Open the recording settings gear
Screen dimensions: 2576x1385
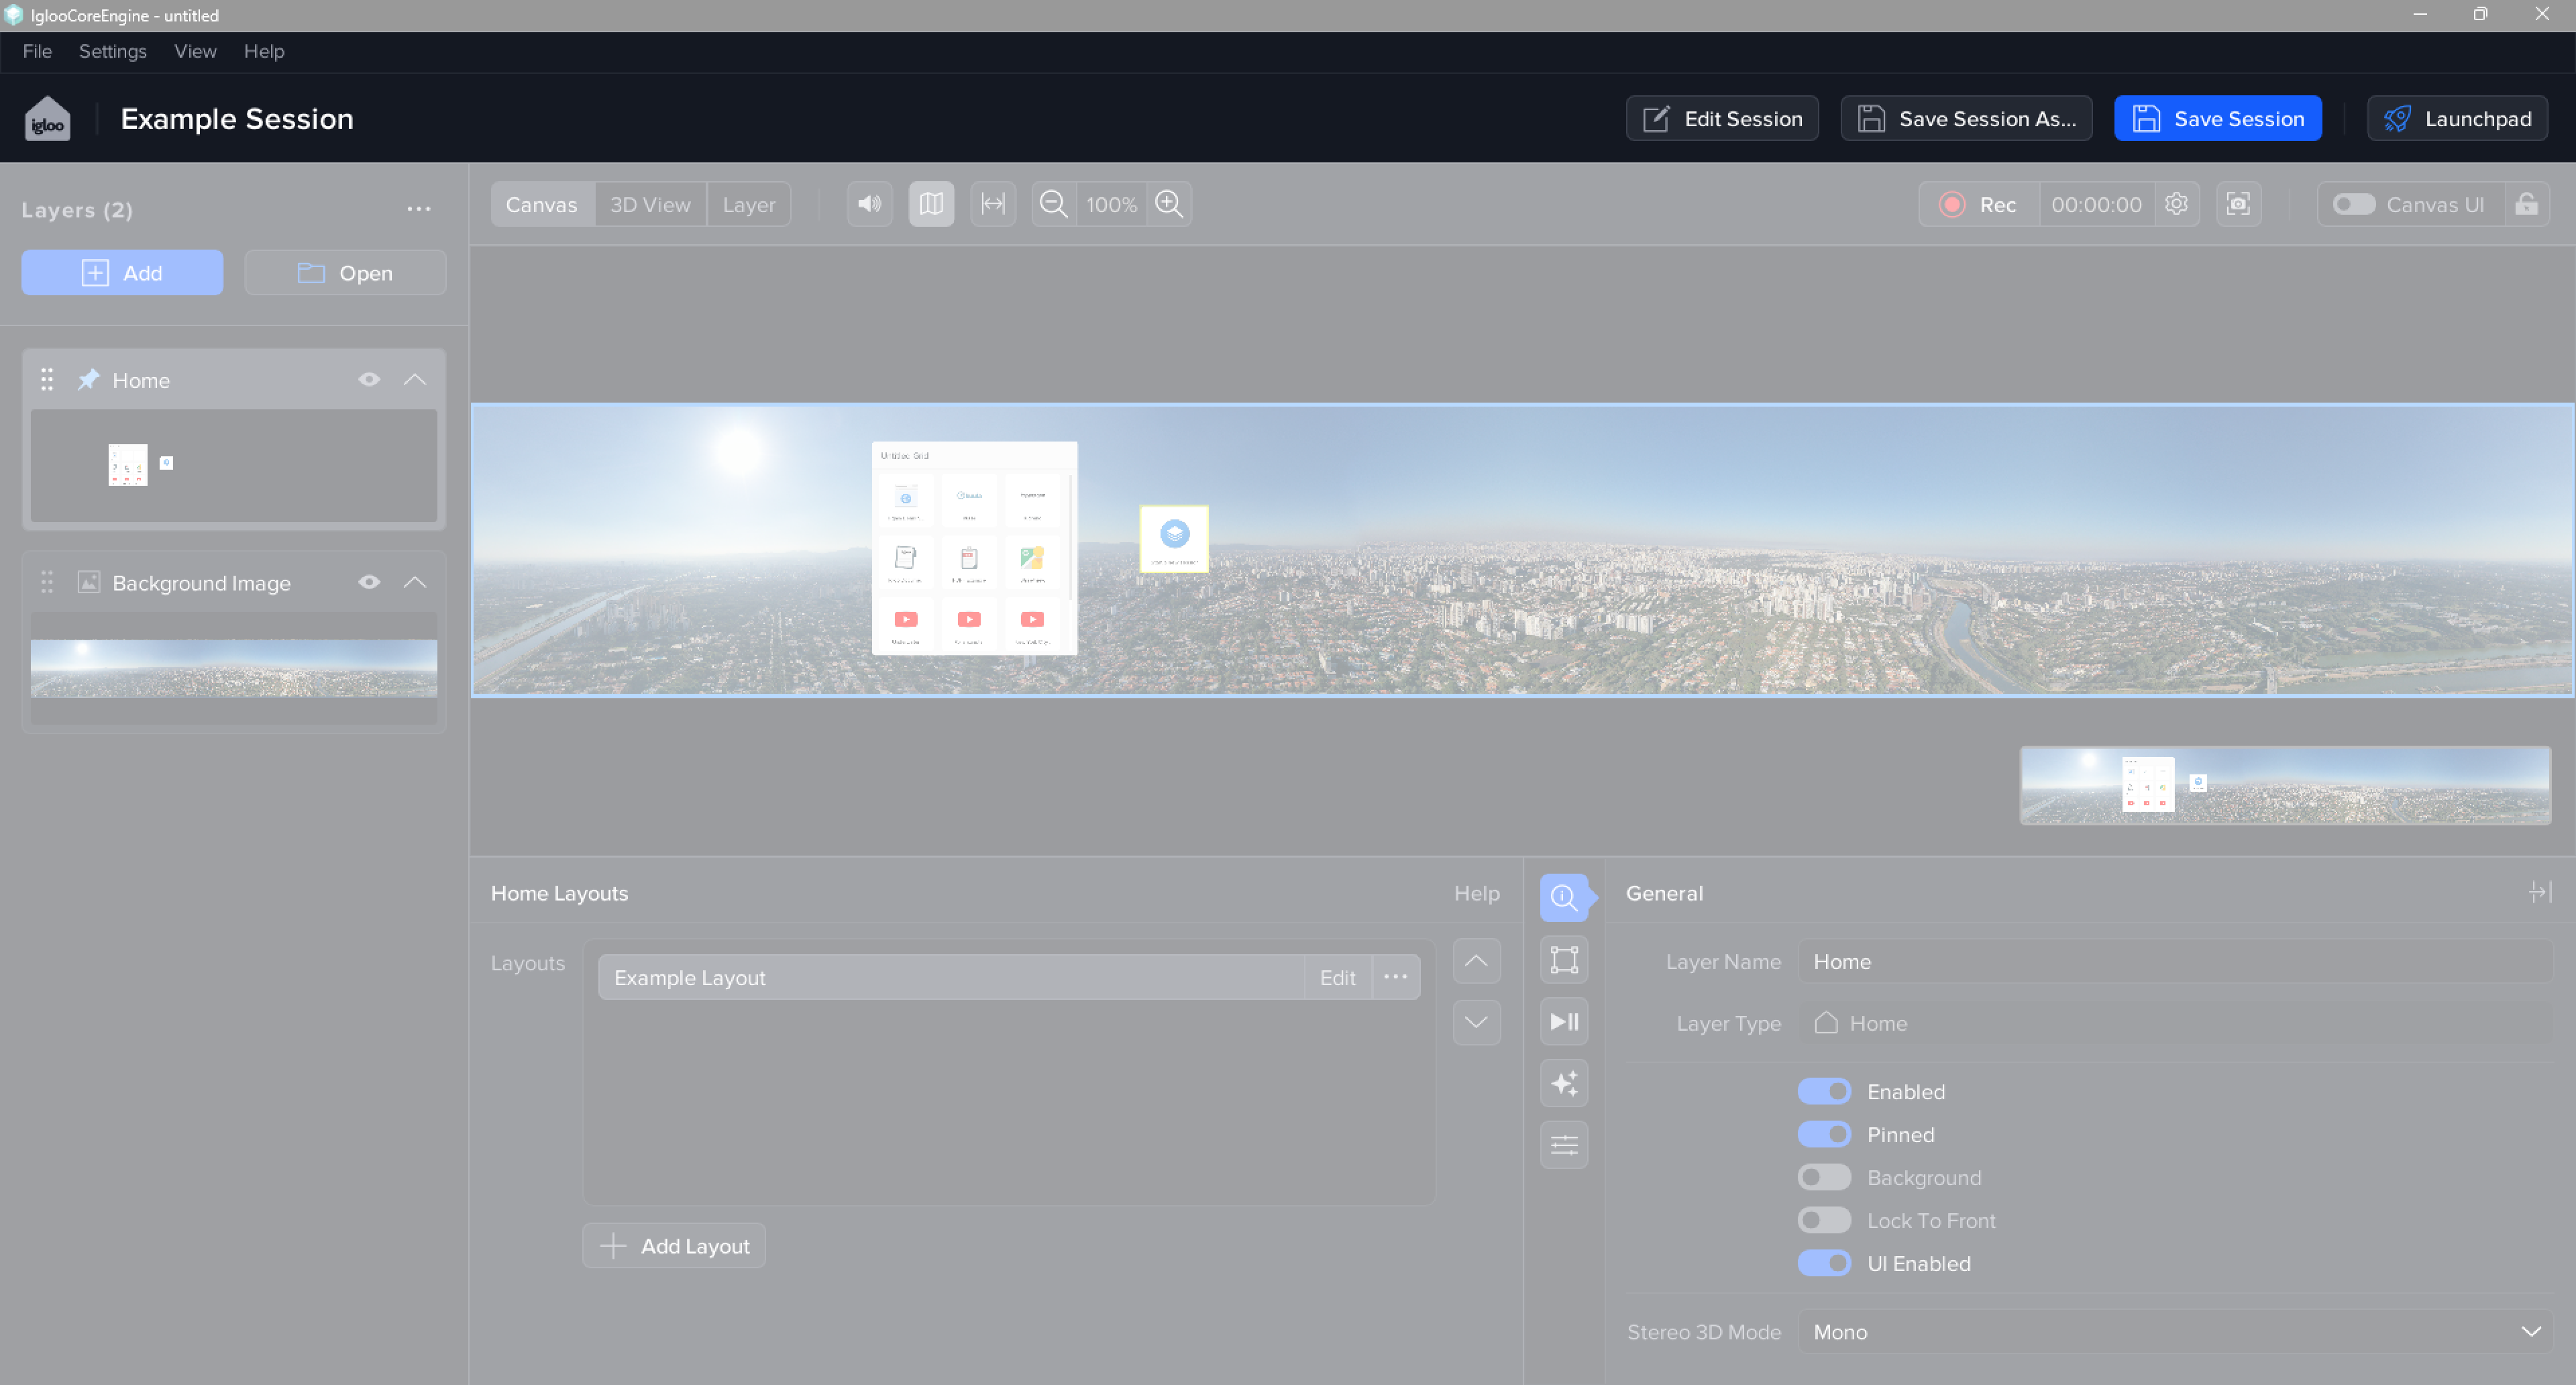[2176, 204]
